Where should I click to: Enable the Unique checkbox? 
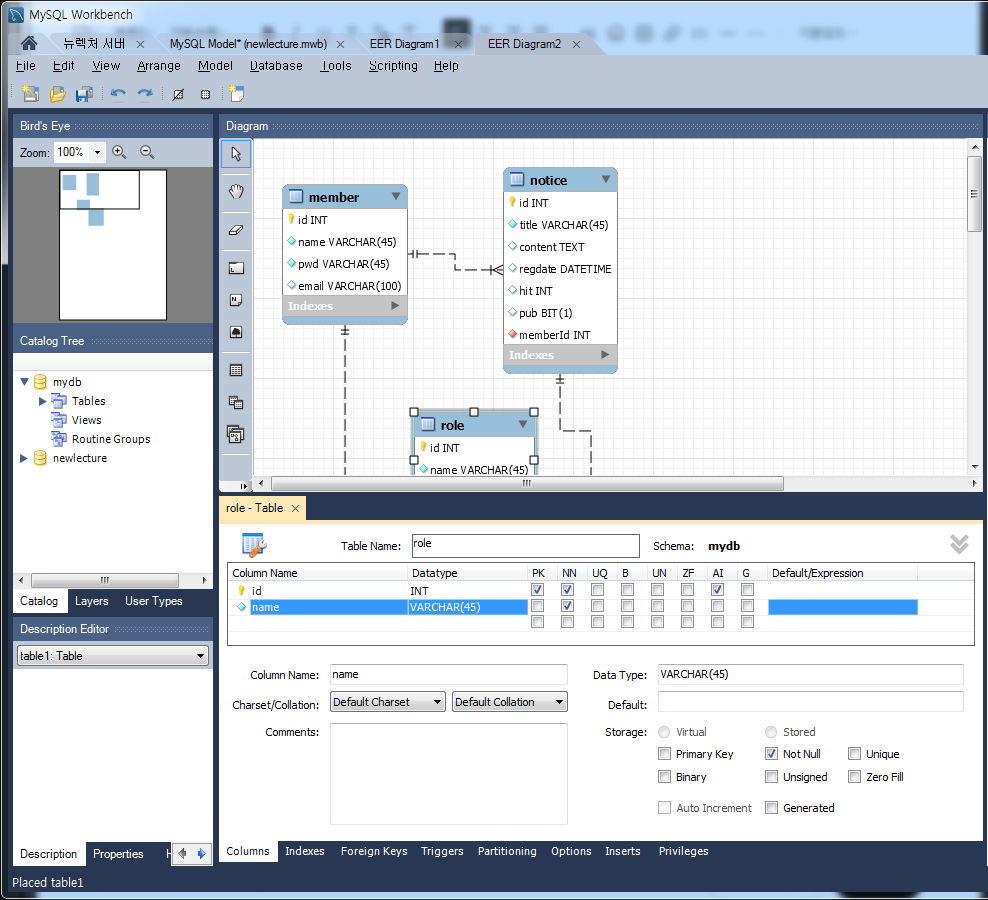(854, 754)
